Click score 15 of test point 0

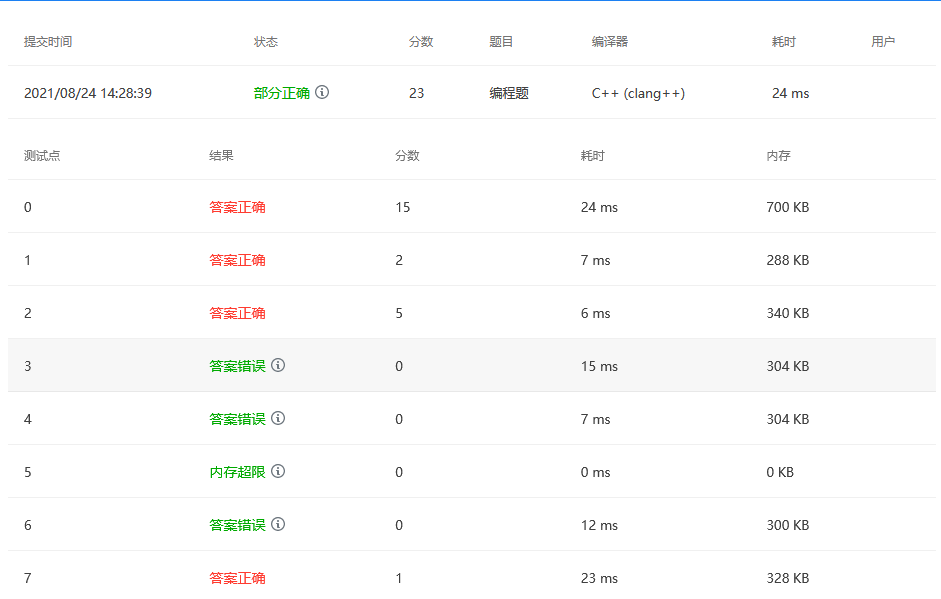pyautogui.click(x=403, y=207)
